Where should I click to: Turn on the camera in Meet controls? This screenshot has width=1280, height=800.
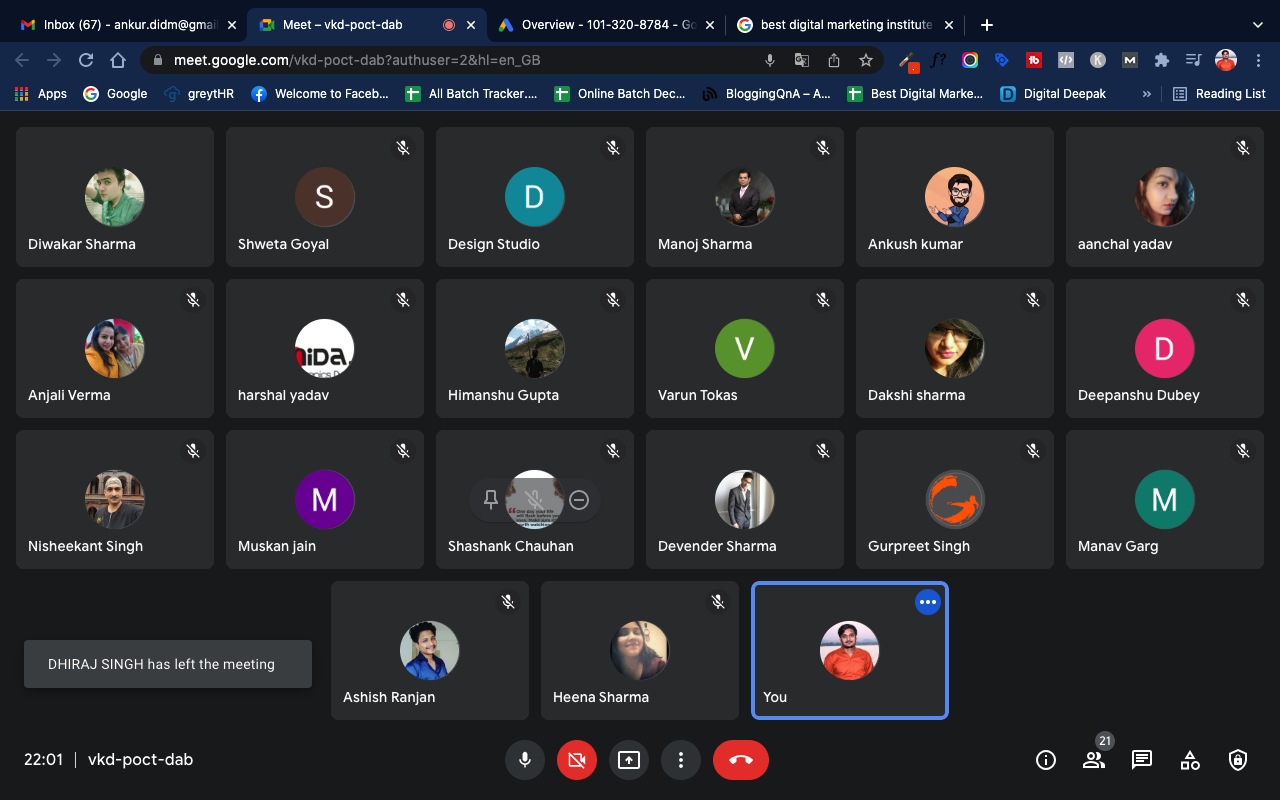(x=576, y=760)
